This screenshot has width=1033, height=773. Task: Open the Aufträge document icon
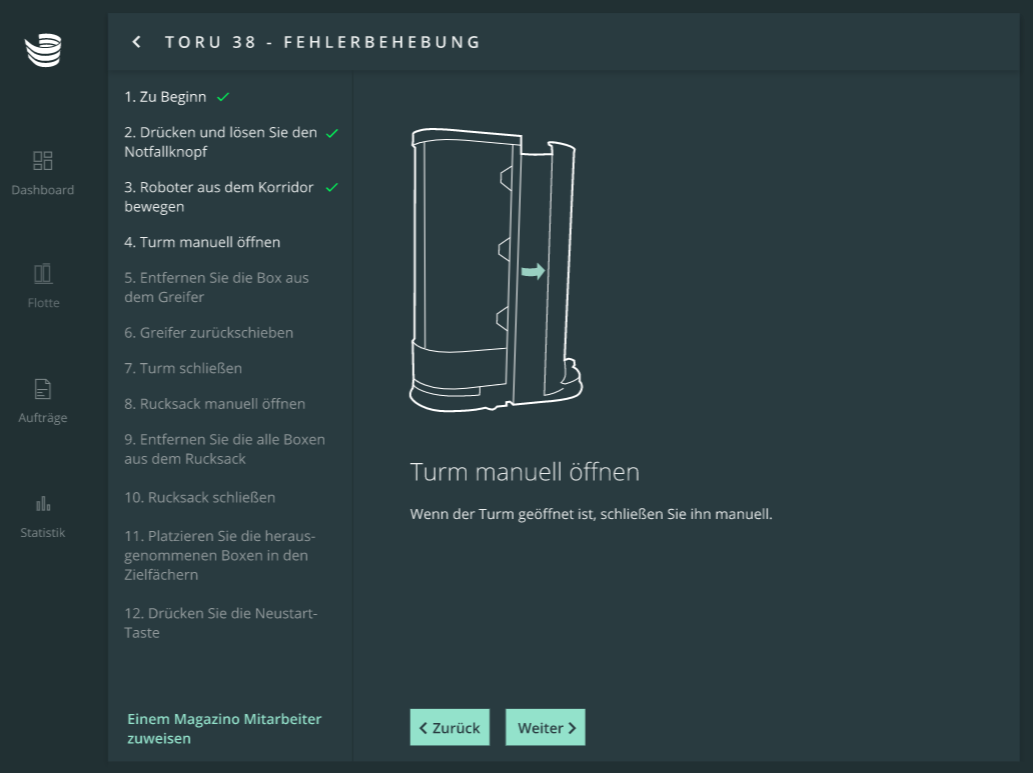pyautogui.click(x=43, y=389)
